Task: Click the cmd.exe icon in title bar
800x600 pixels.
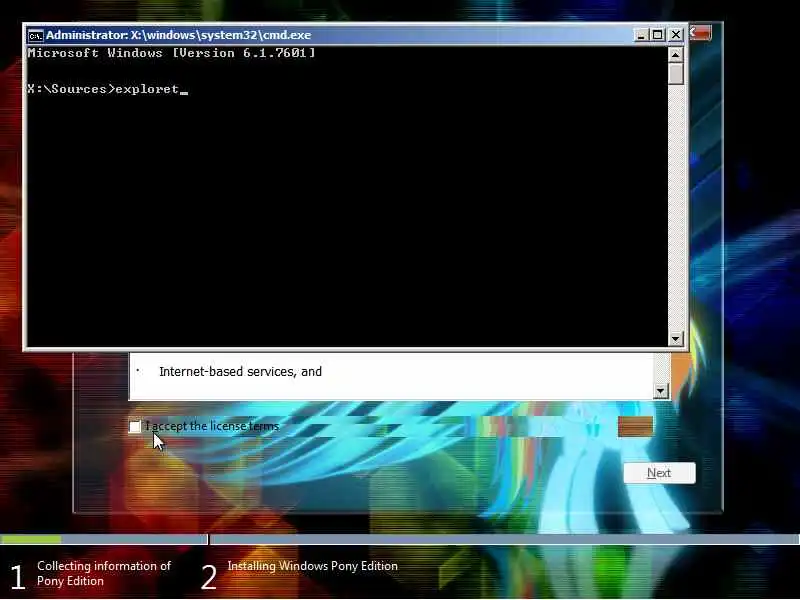Action: pyautogui.click(x=36, y=35)
